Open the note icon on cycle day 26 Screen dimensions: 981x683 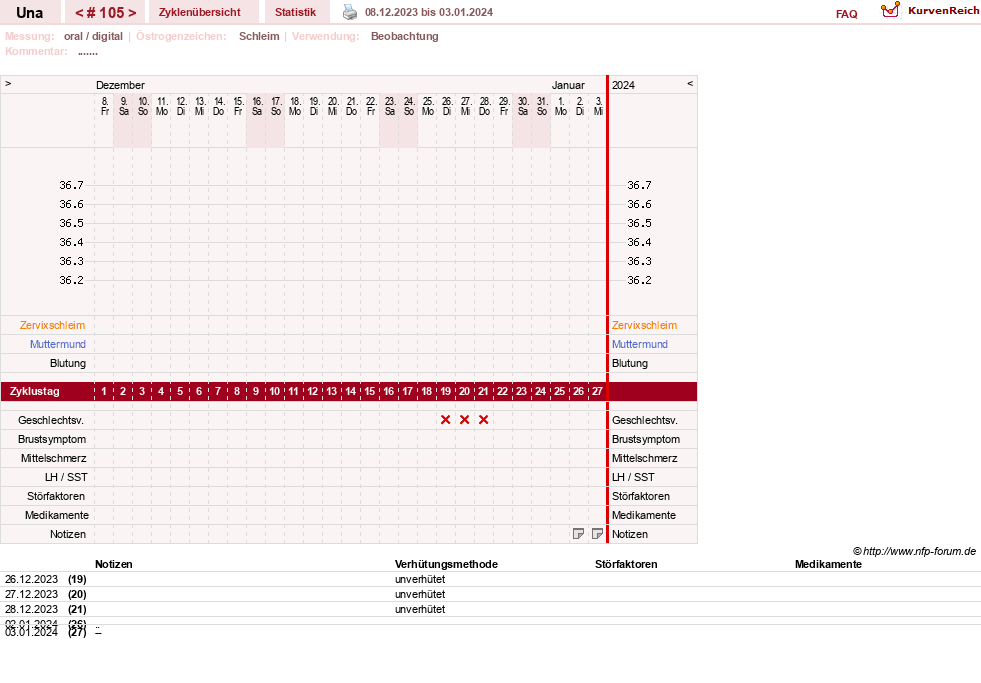(x=579, y=534)
